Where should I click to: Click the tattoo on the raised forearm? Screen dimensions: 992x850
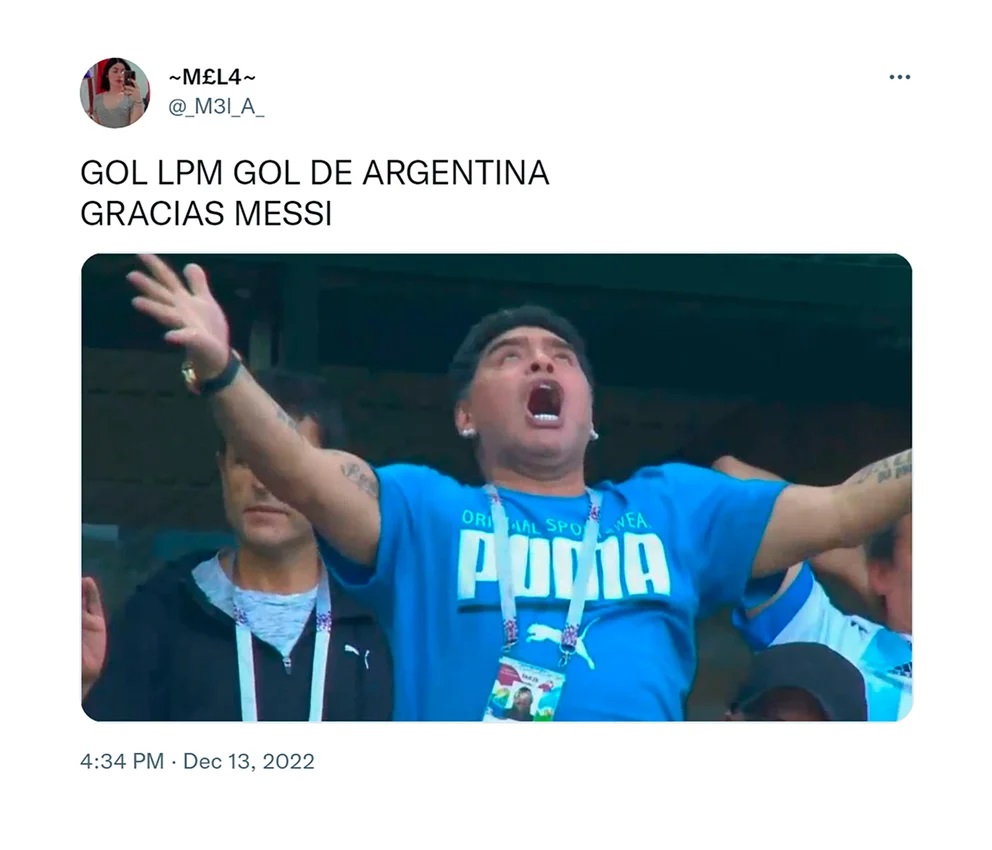tap(359, 476)
